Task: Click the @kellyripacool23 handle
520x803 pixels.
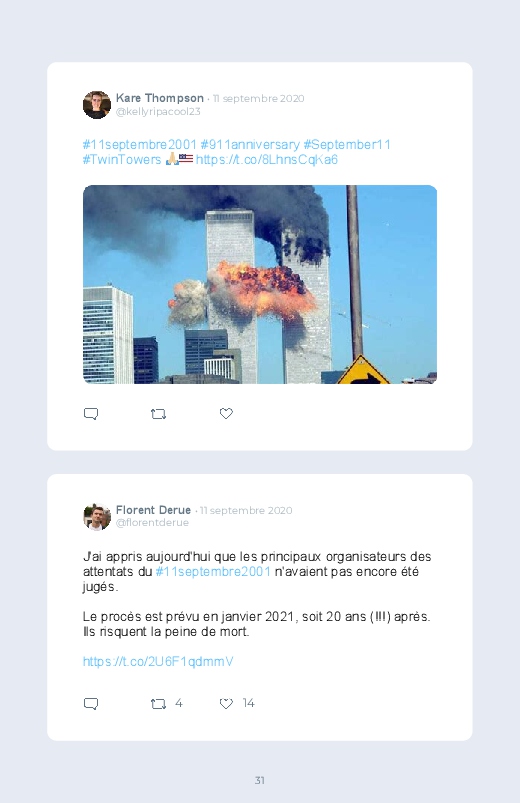Action: pyautogui.click(x=158, y=112)
